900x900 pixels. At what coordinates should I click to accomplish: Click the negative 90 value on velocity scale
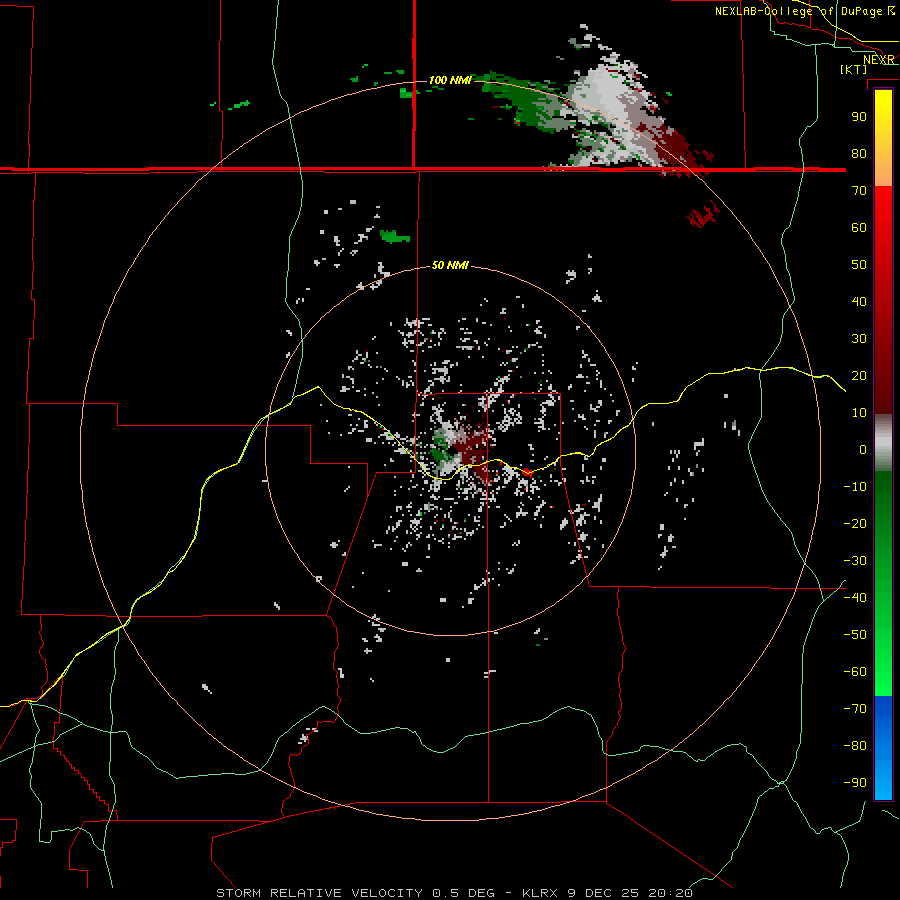tap(855, 782)
